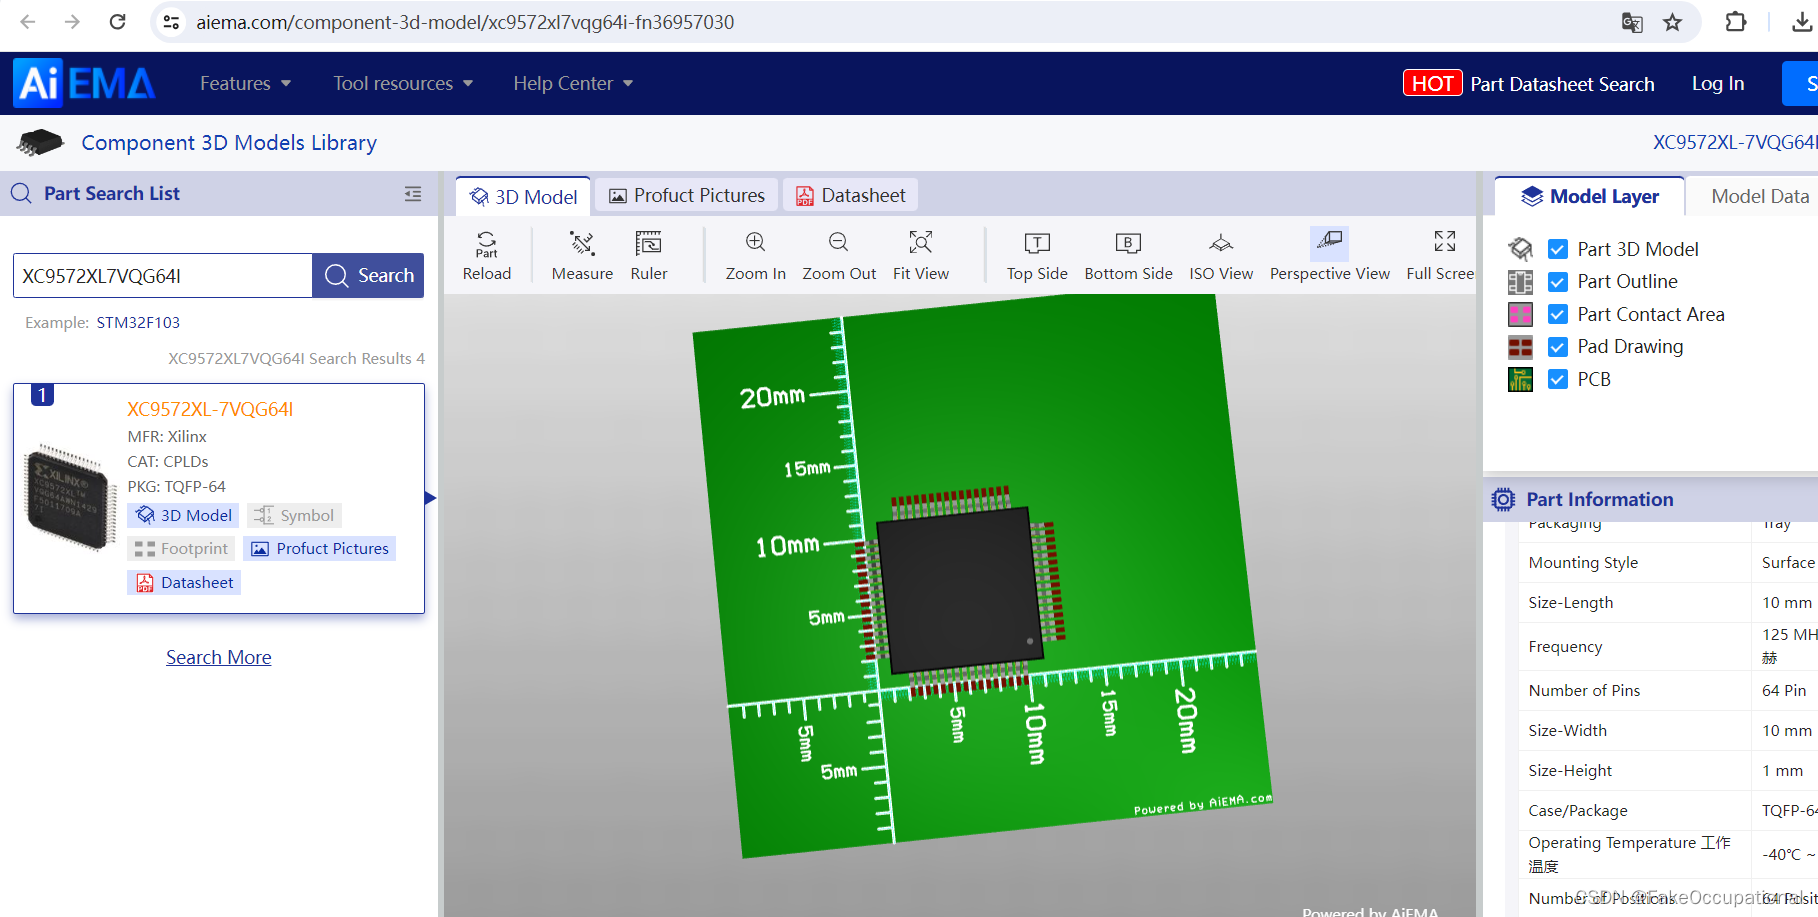The width and height of the screenshot is (1818, 917).
Task: Click the Part Outline layer icon
Action: click(1520, 282)
